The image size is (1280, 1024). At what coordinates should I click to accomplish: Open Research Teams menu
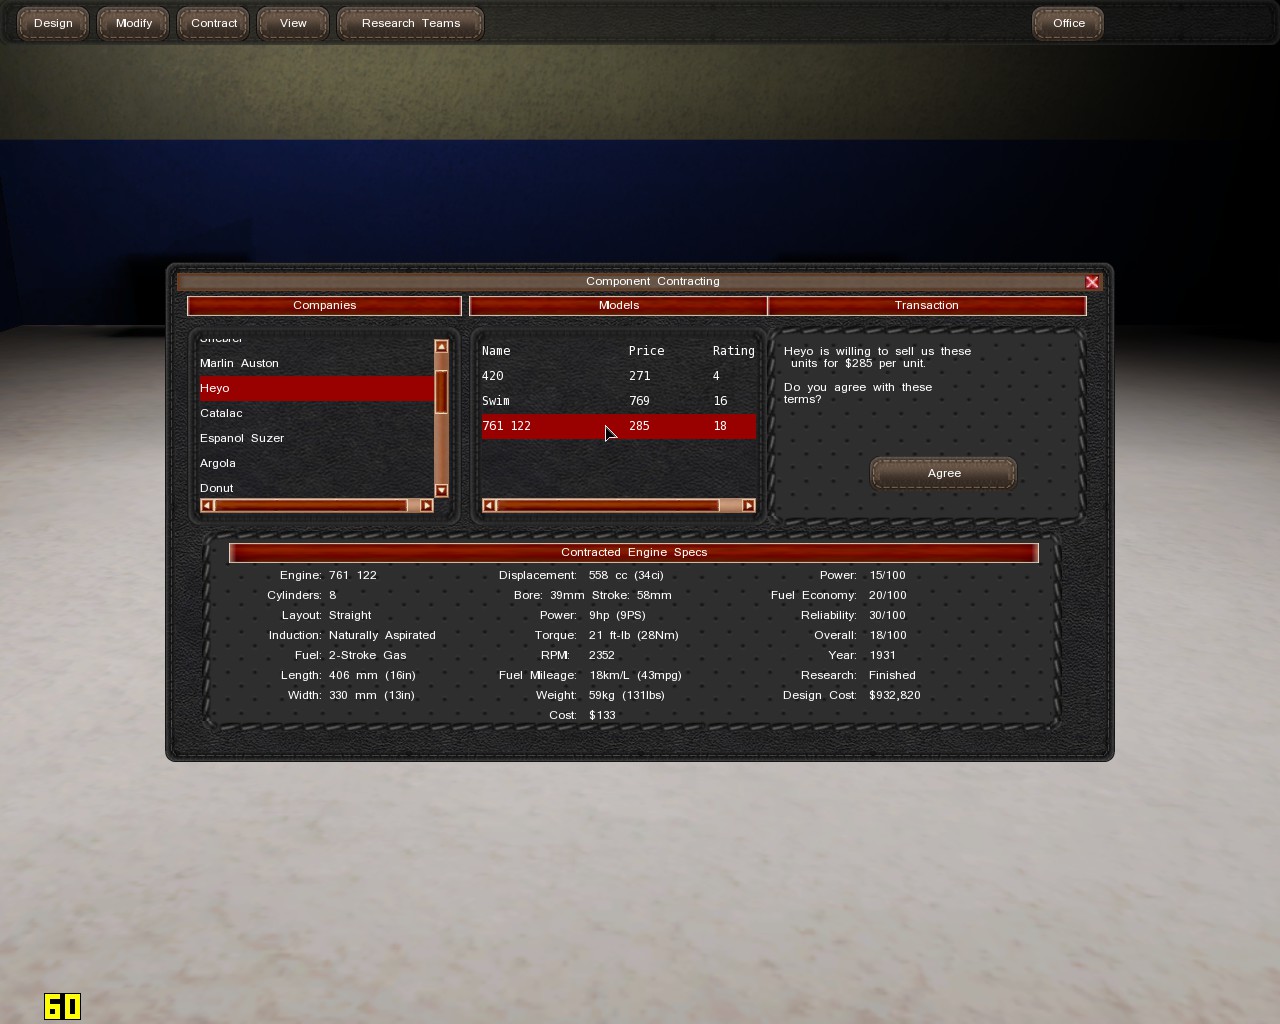411,23
